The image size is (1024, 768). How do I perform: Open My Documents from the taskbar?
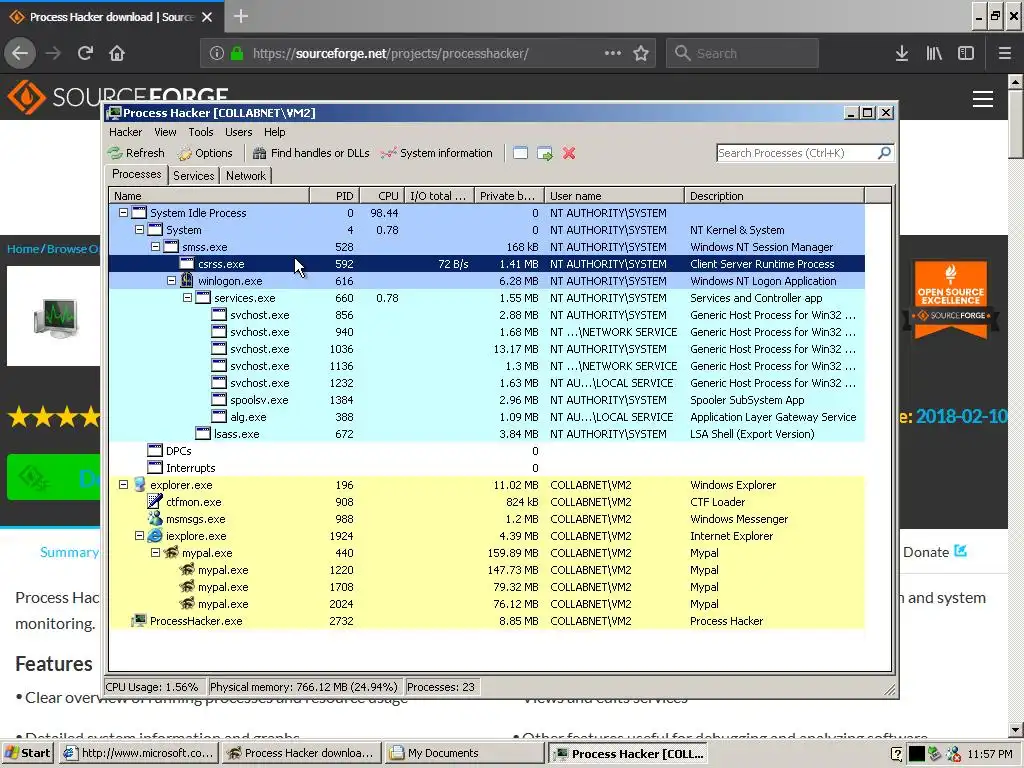463,753
